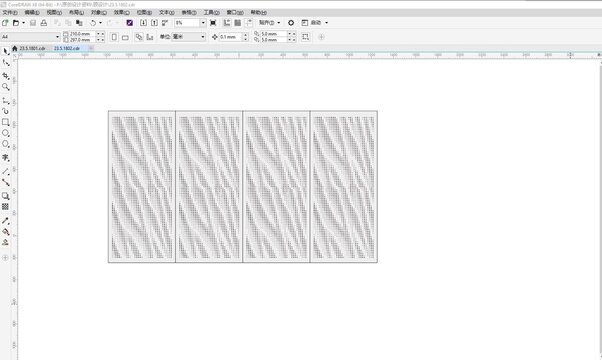Click the first perforated panel on canvas
602x360 pixels.
pyautogui.click(x=142, y=187)
